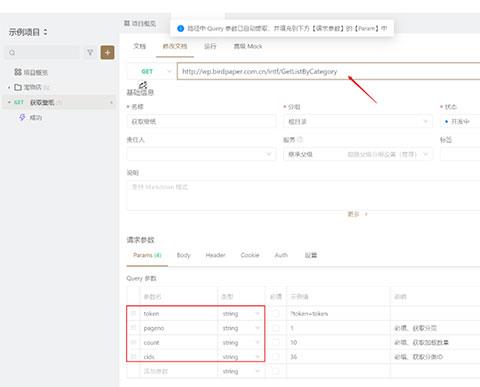Open the service inherit-parent dropdown
This screenshot has height=387, width=480.
coord(358,154)
